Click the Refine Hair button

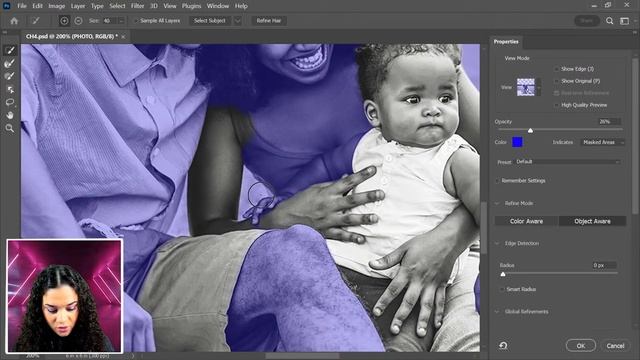pos(269,21)
